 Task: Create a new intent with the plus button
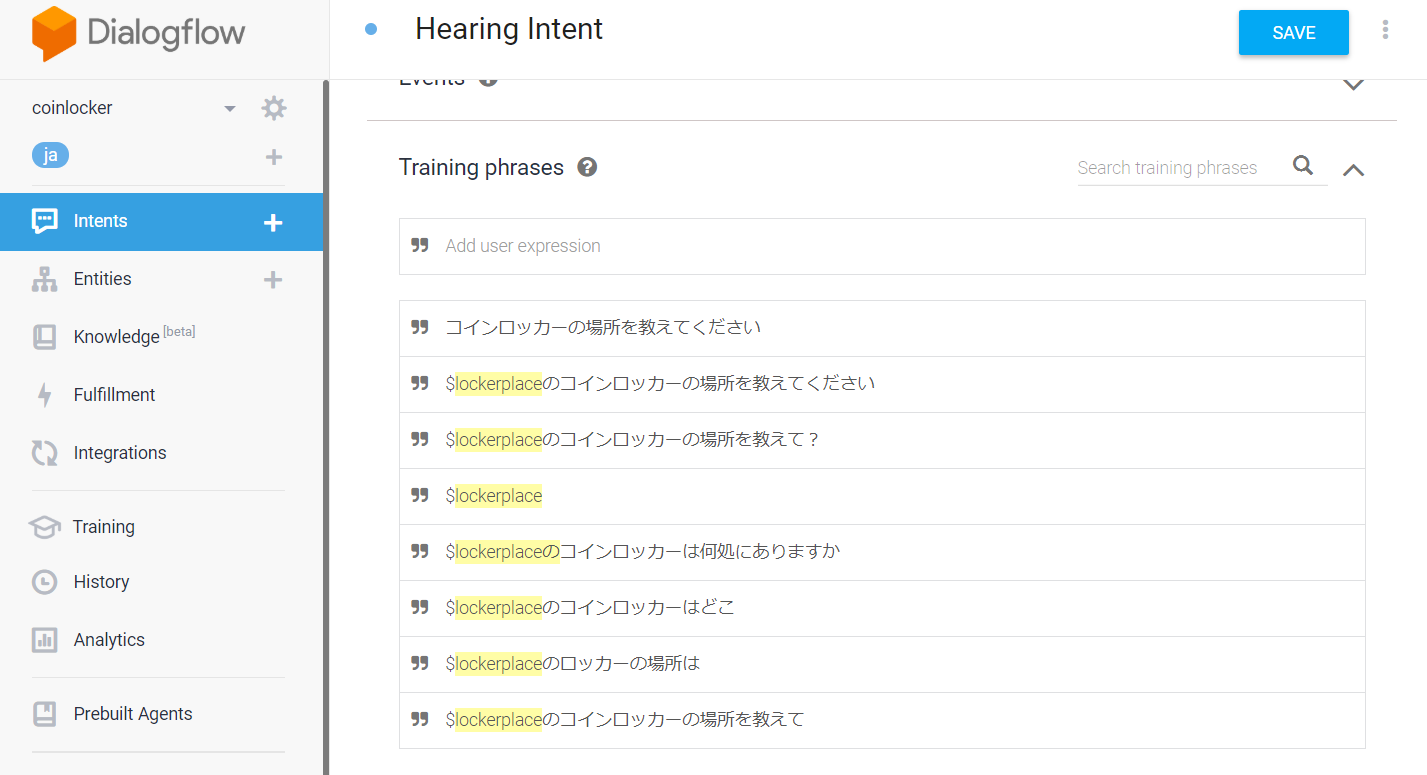coord(273,221)
